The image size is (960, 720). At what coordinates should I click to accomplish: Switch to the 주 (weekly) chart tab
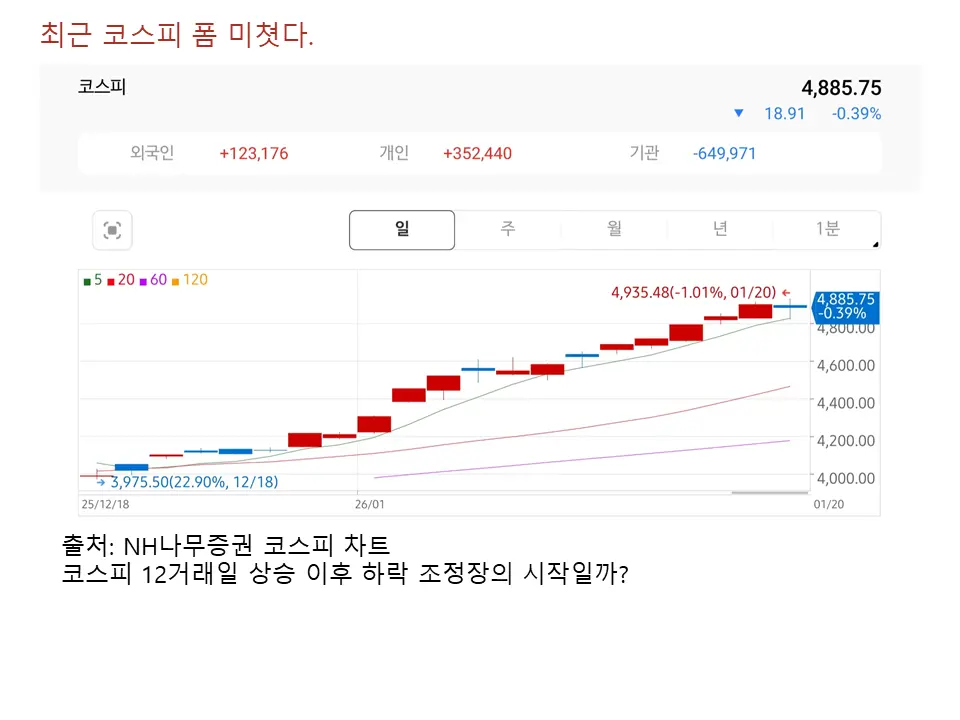tap(508, 230)
